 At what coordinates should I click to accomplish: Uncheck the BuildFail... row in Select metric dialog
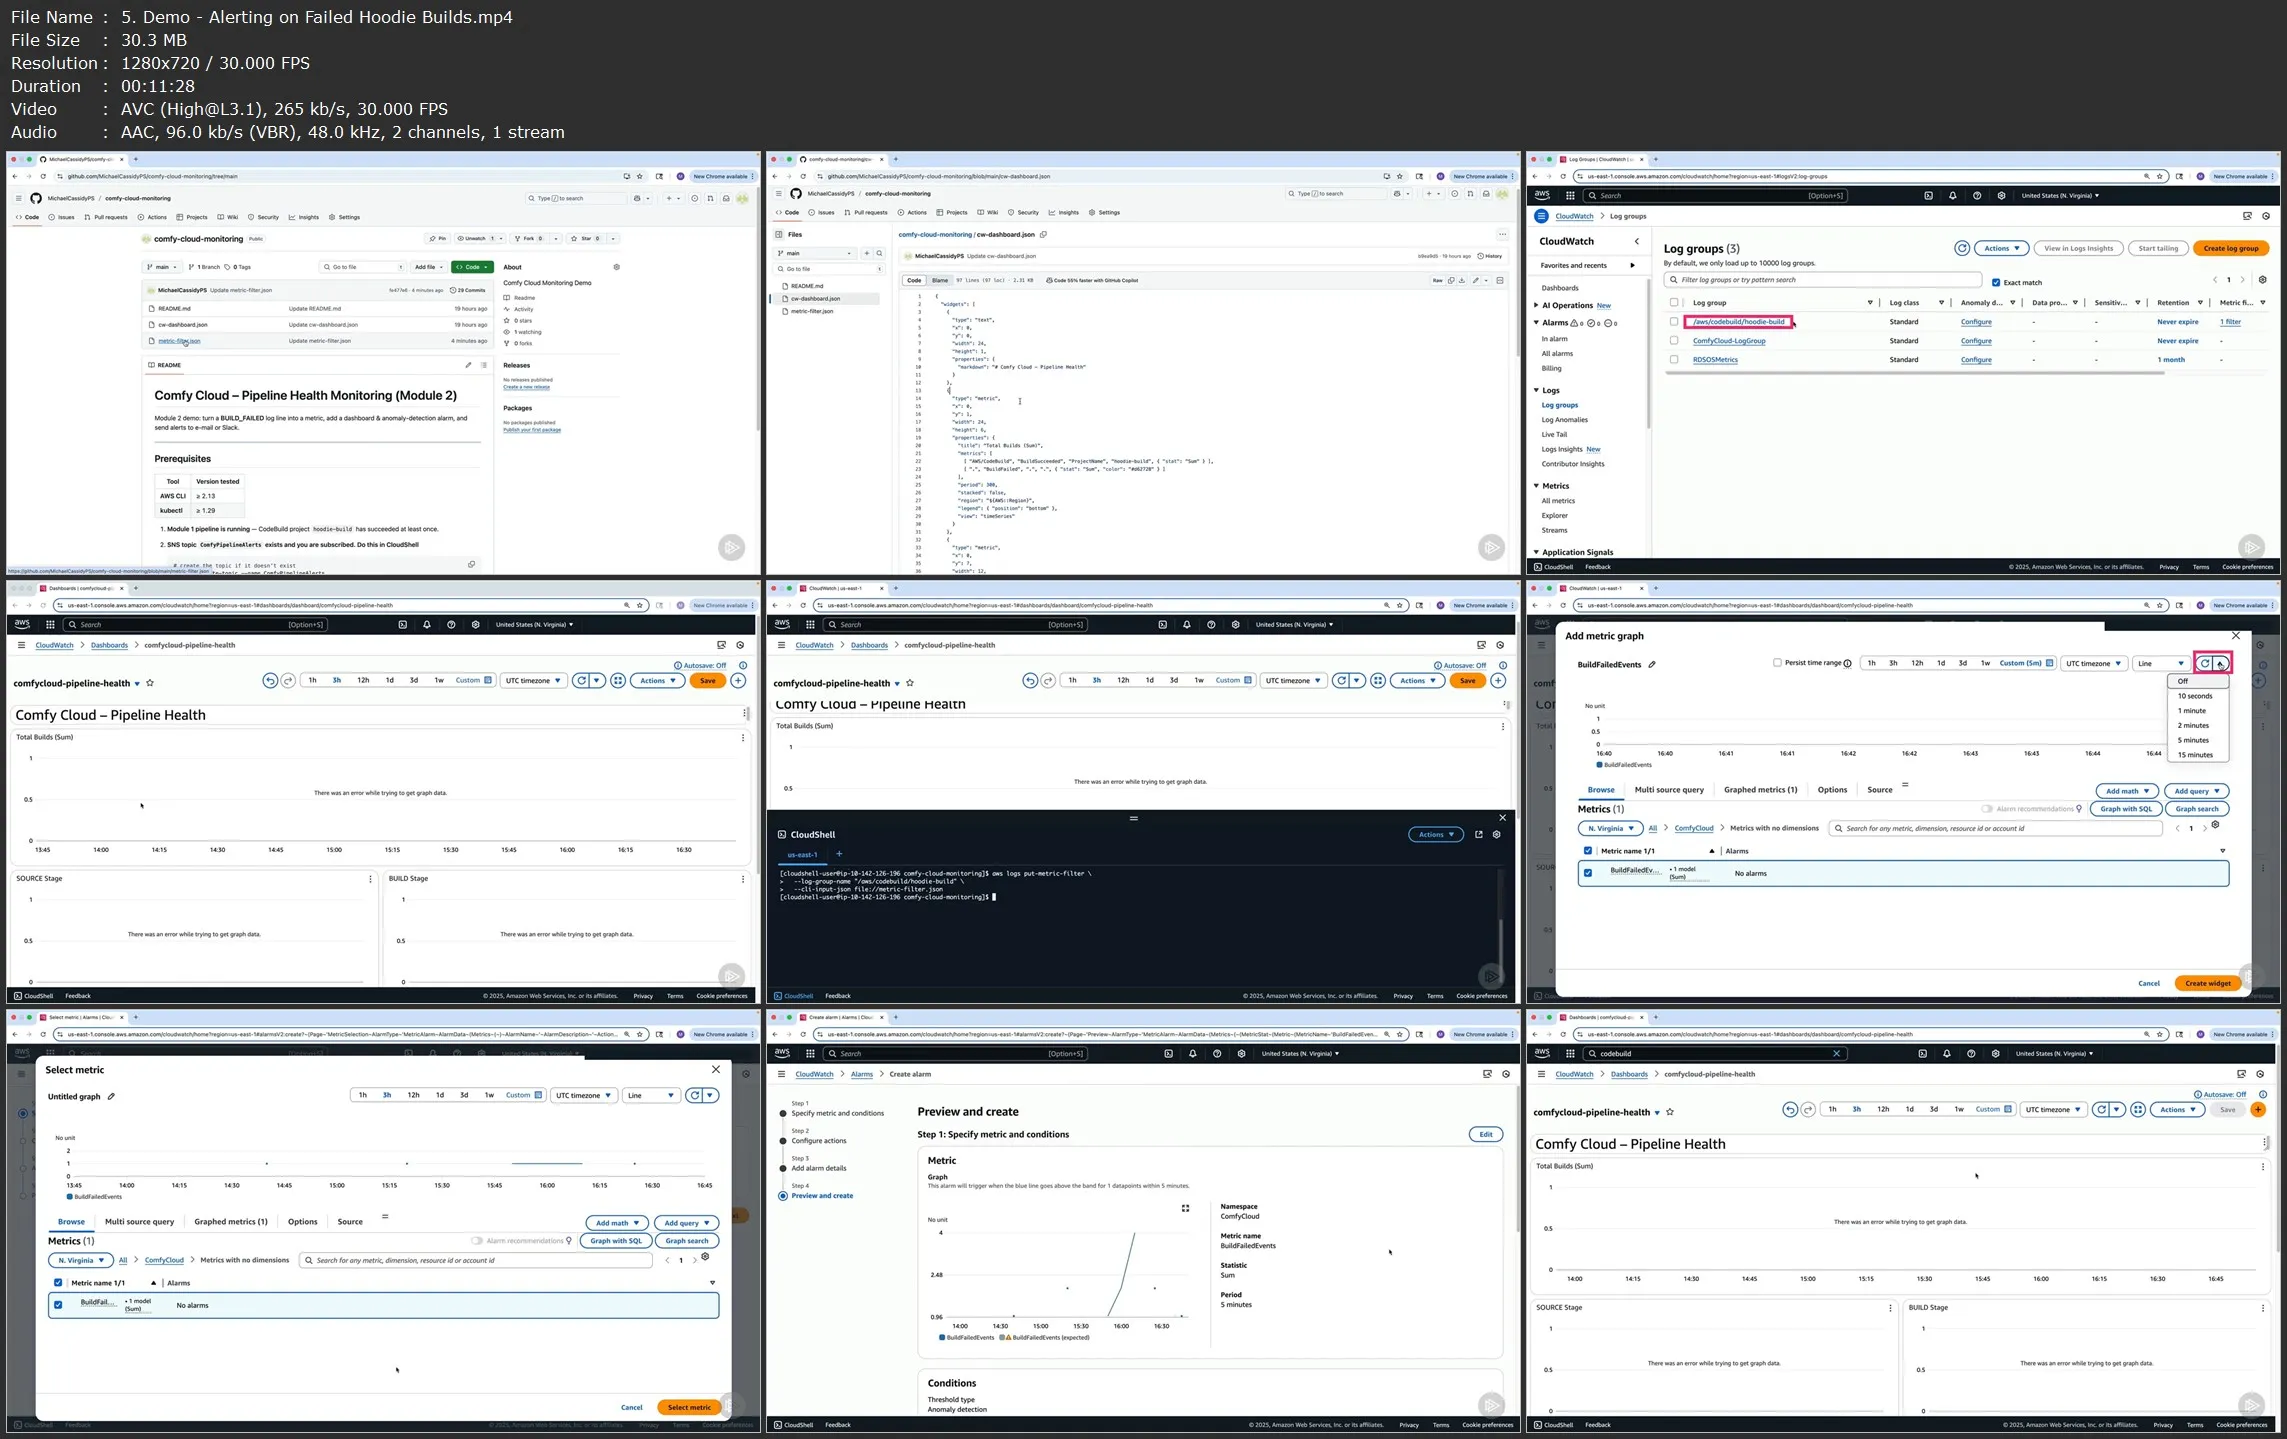point(58,1305)
